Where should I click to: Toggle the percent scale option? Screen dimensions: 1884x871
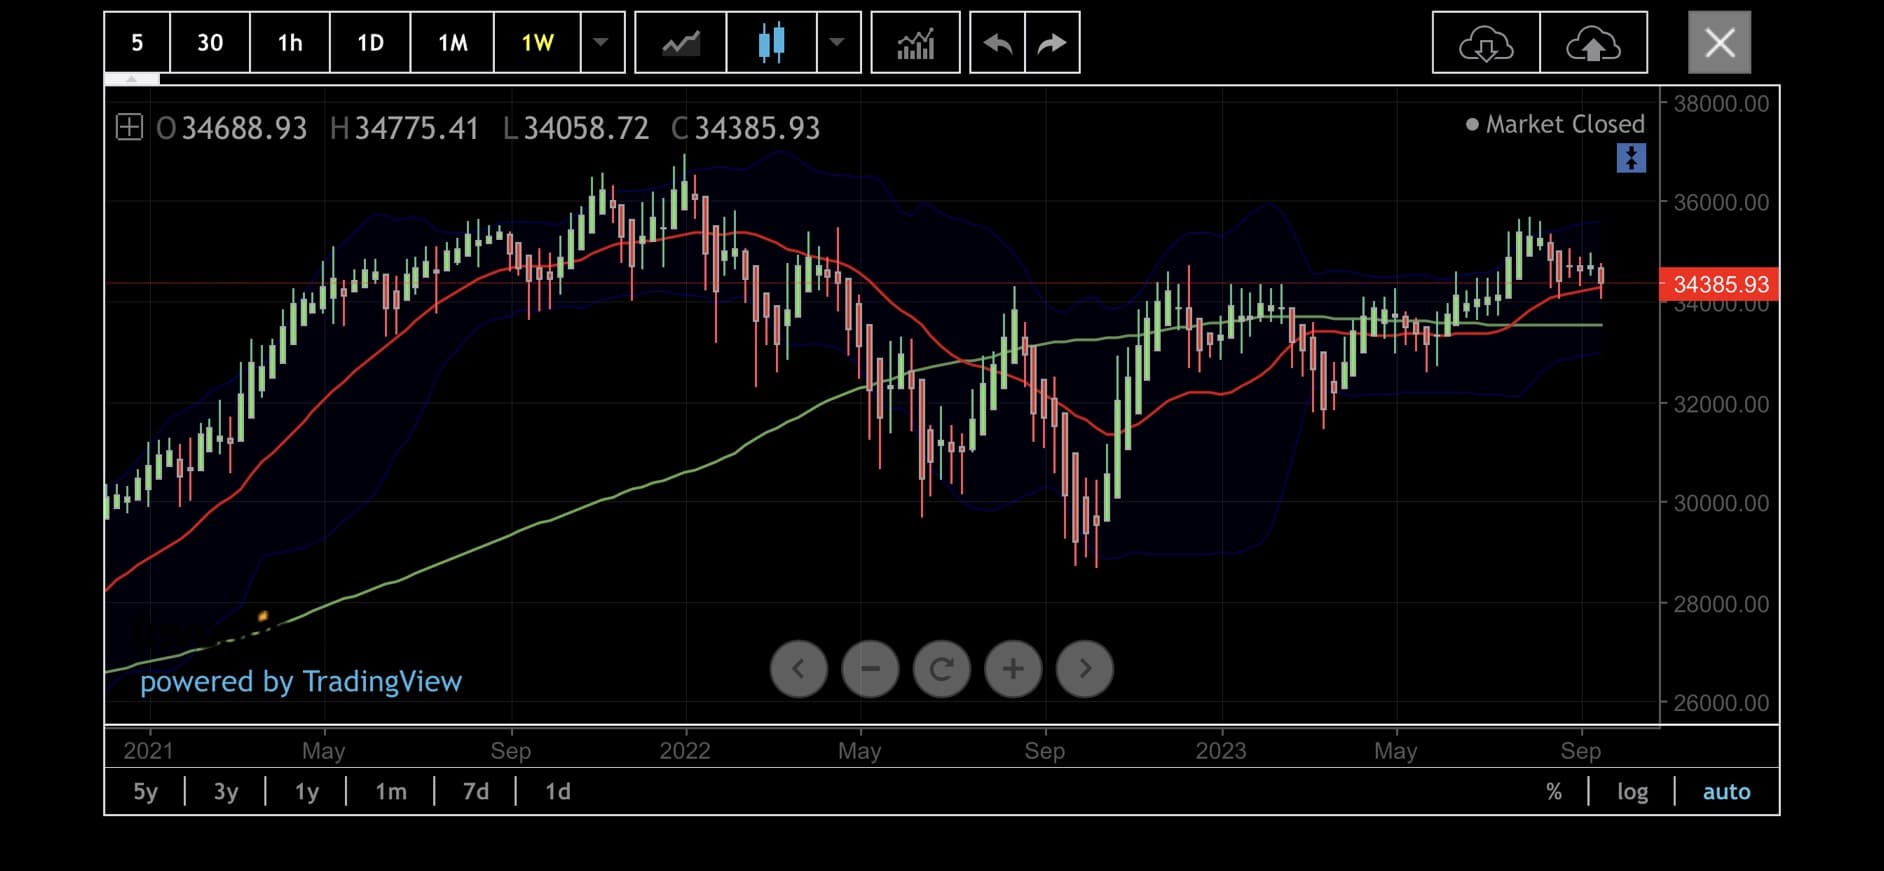[1553, 792]
